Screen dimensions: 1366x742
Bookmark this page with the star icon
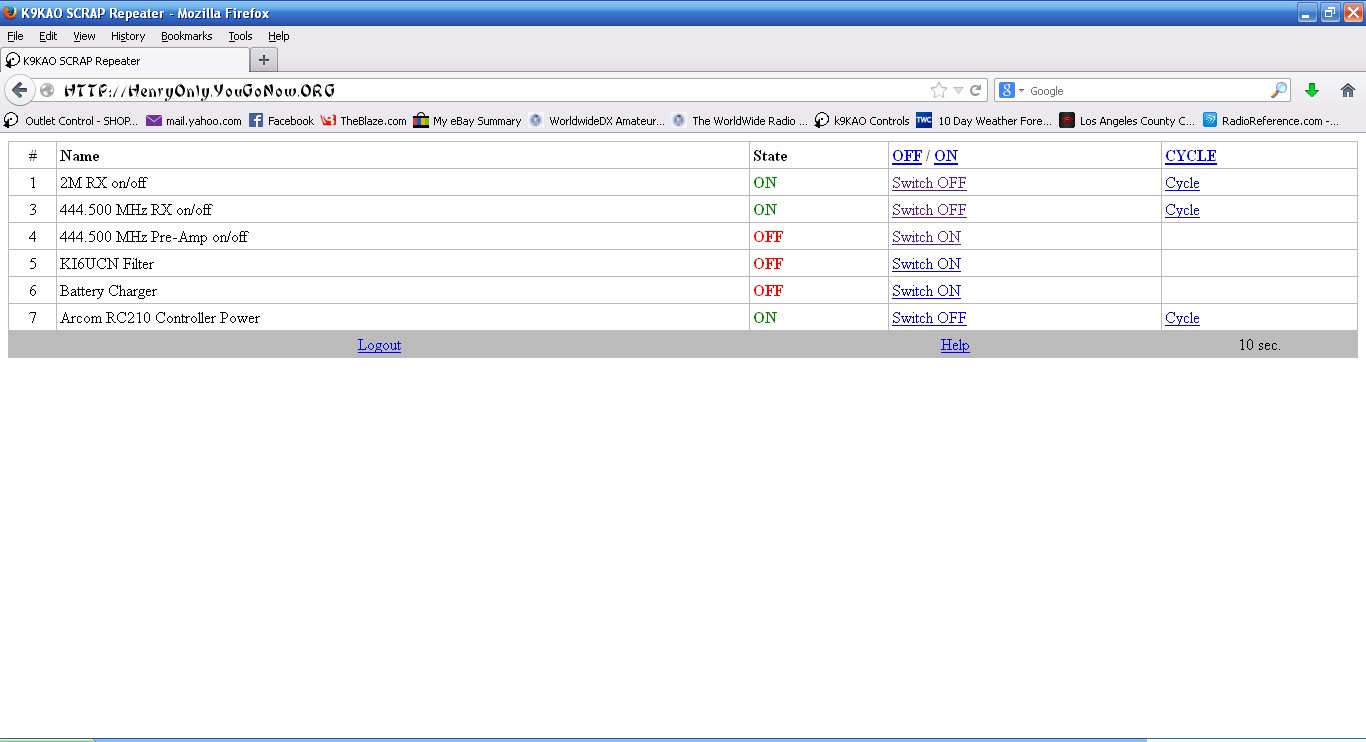coord(938,90)
